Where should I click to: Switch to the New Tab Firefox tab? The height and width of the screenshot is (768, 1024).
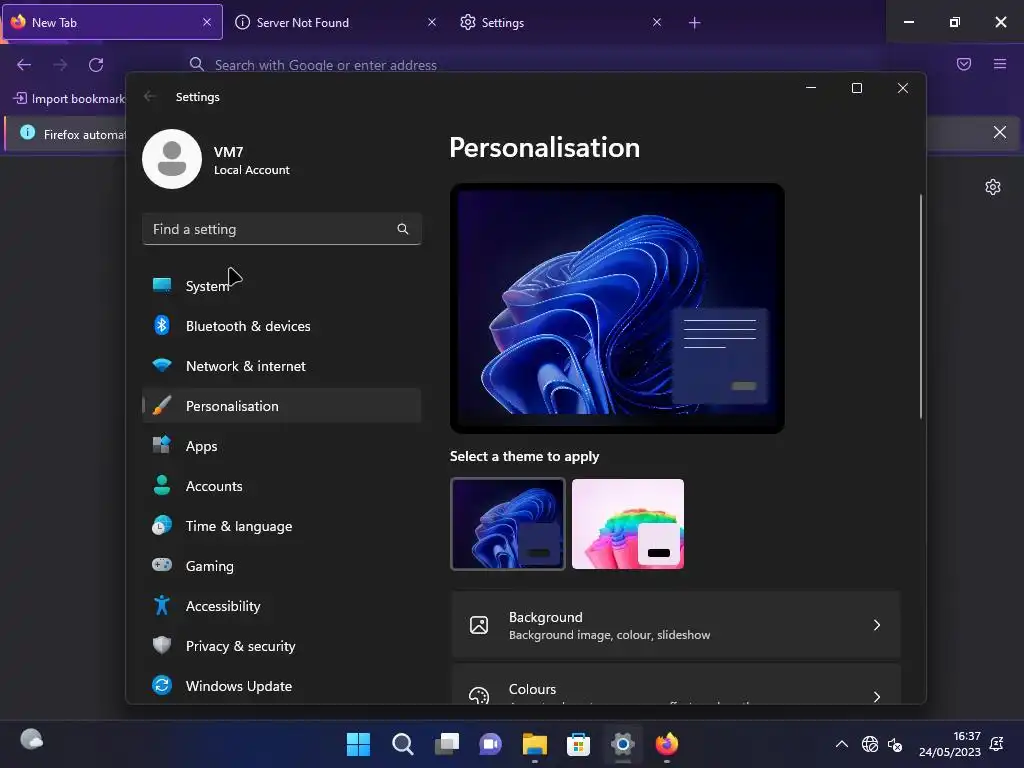pyautogui.click(x=112, y=22)
